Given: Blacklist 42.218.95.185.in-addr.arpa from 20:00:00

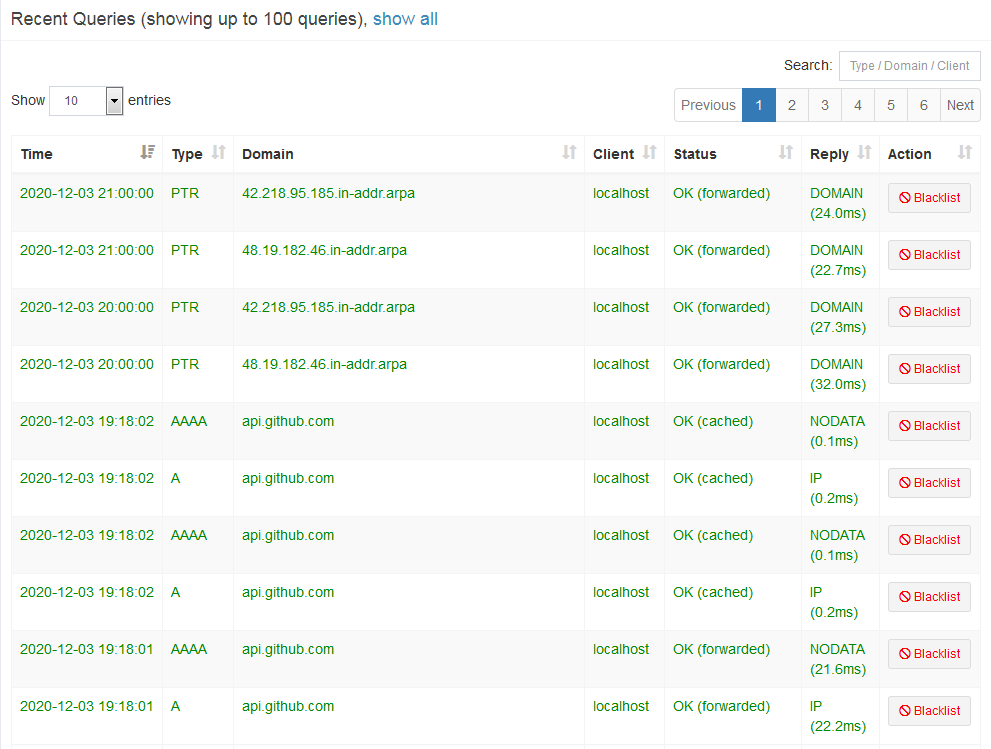Looking at the screenshot, I should tap(929, 312).
